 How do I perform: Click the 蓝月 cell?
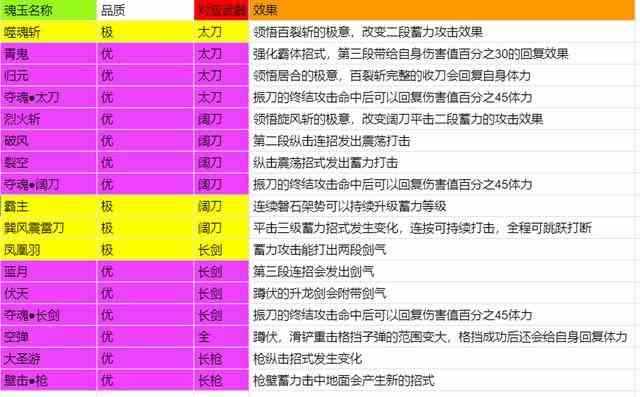(48, 271)
